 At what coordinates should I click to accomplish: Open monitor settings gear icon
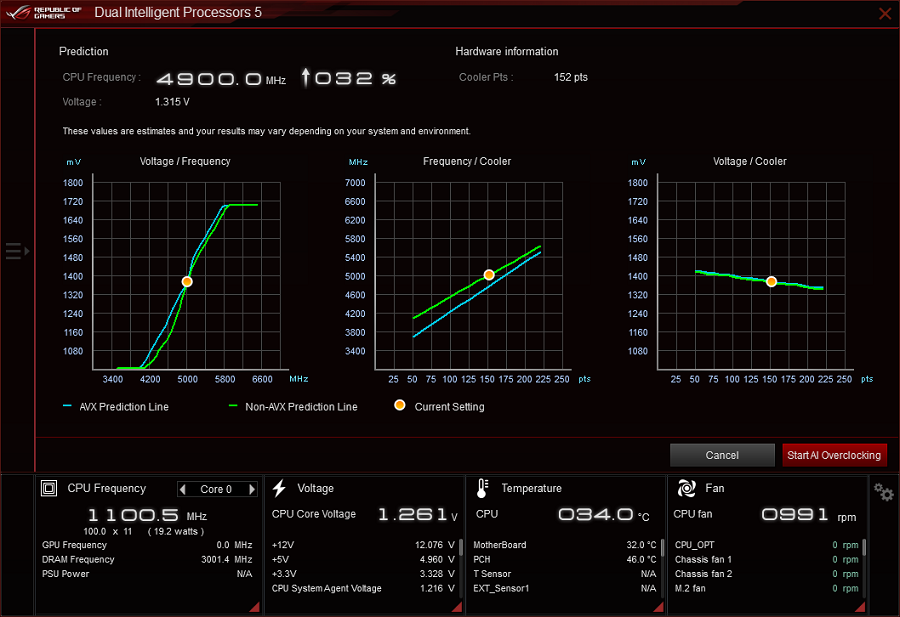[883, 492]
